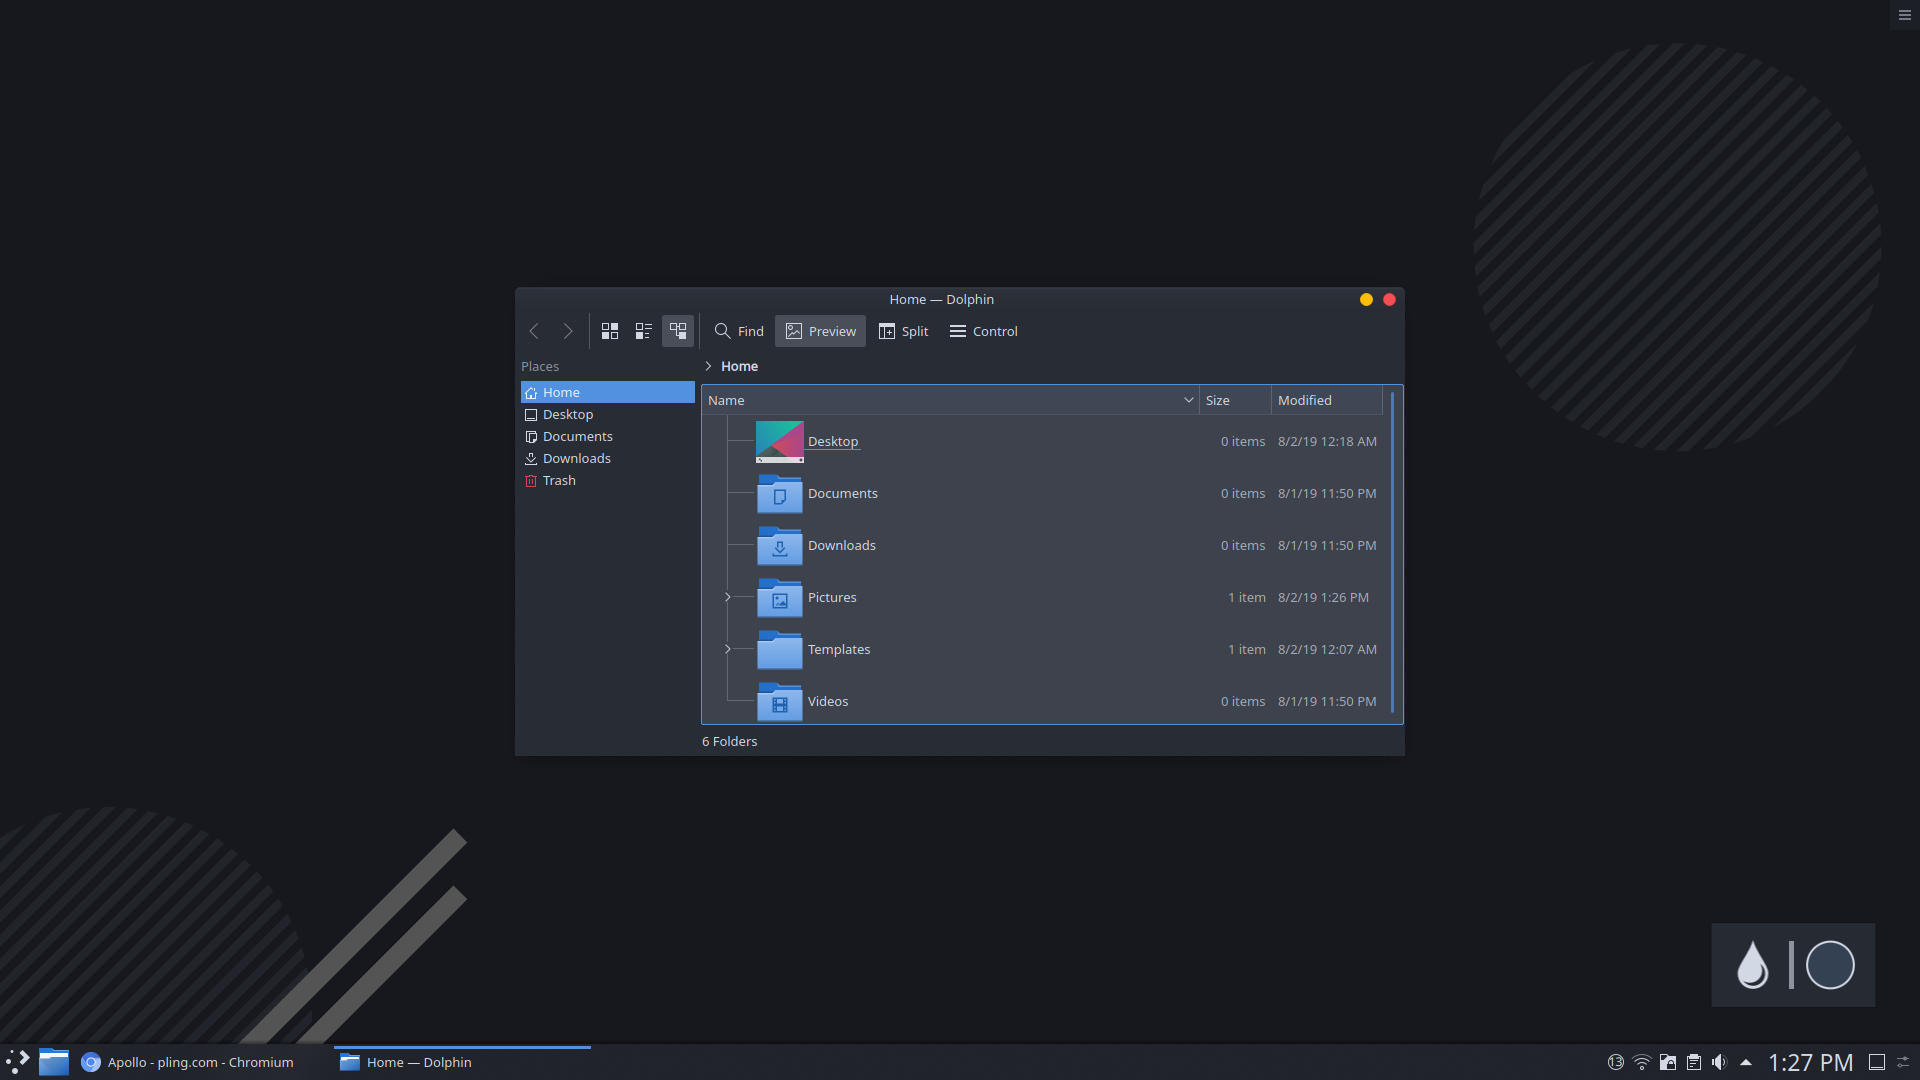Sort by the Name column header

(x=950, y=400)
